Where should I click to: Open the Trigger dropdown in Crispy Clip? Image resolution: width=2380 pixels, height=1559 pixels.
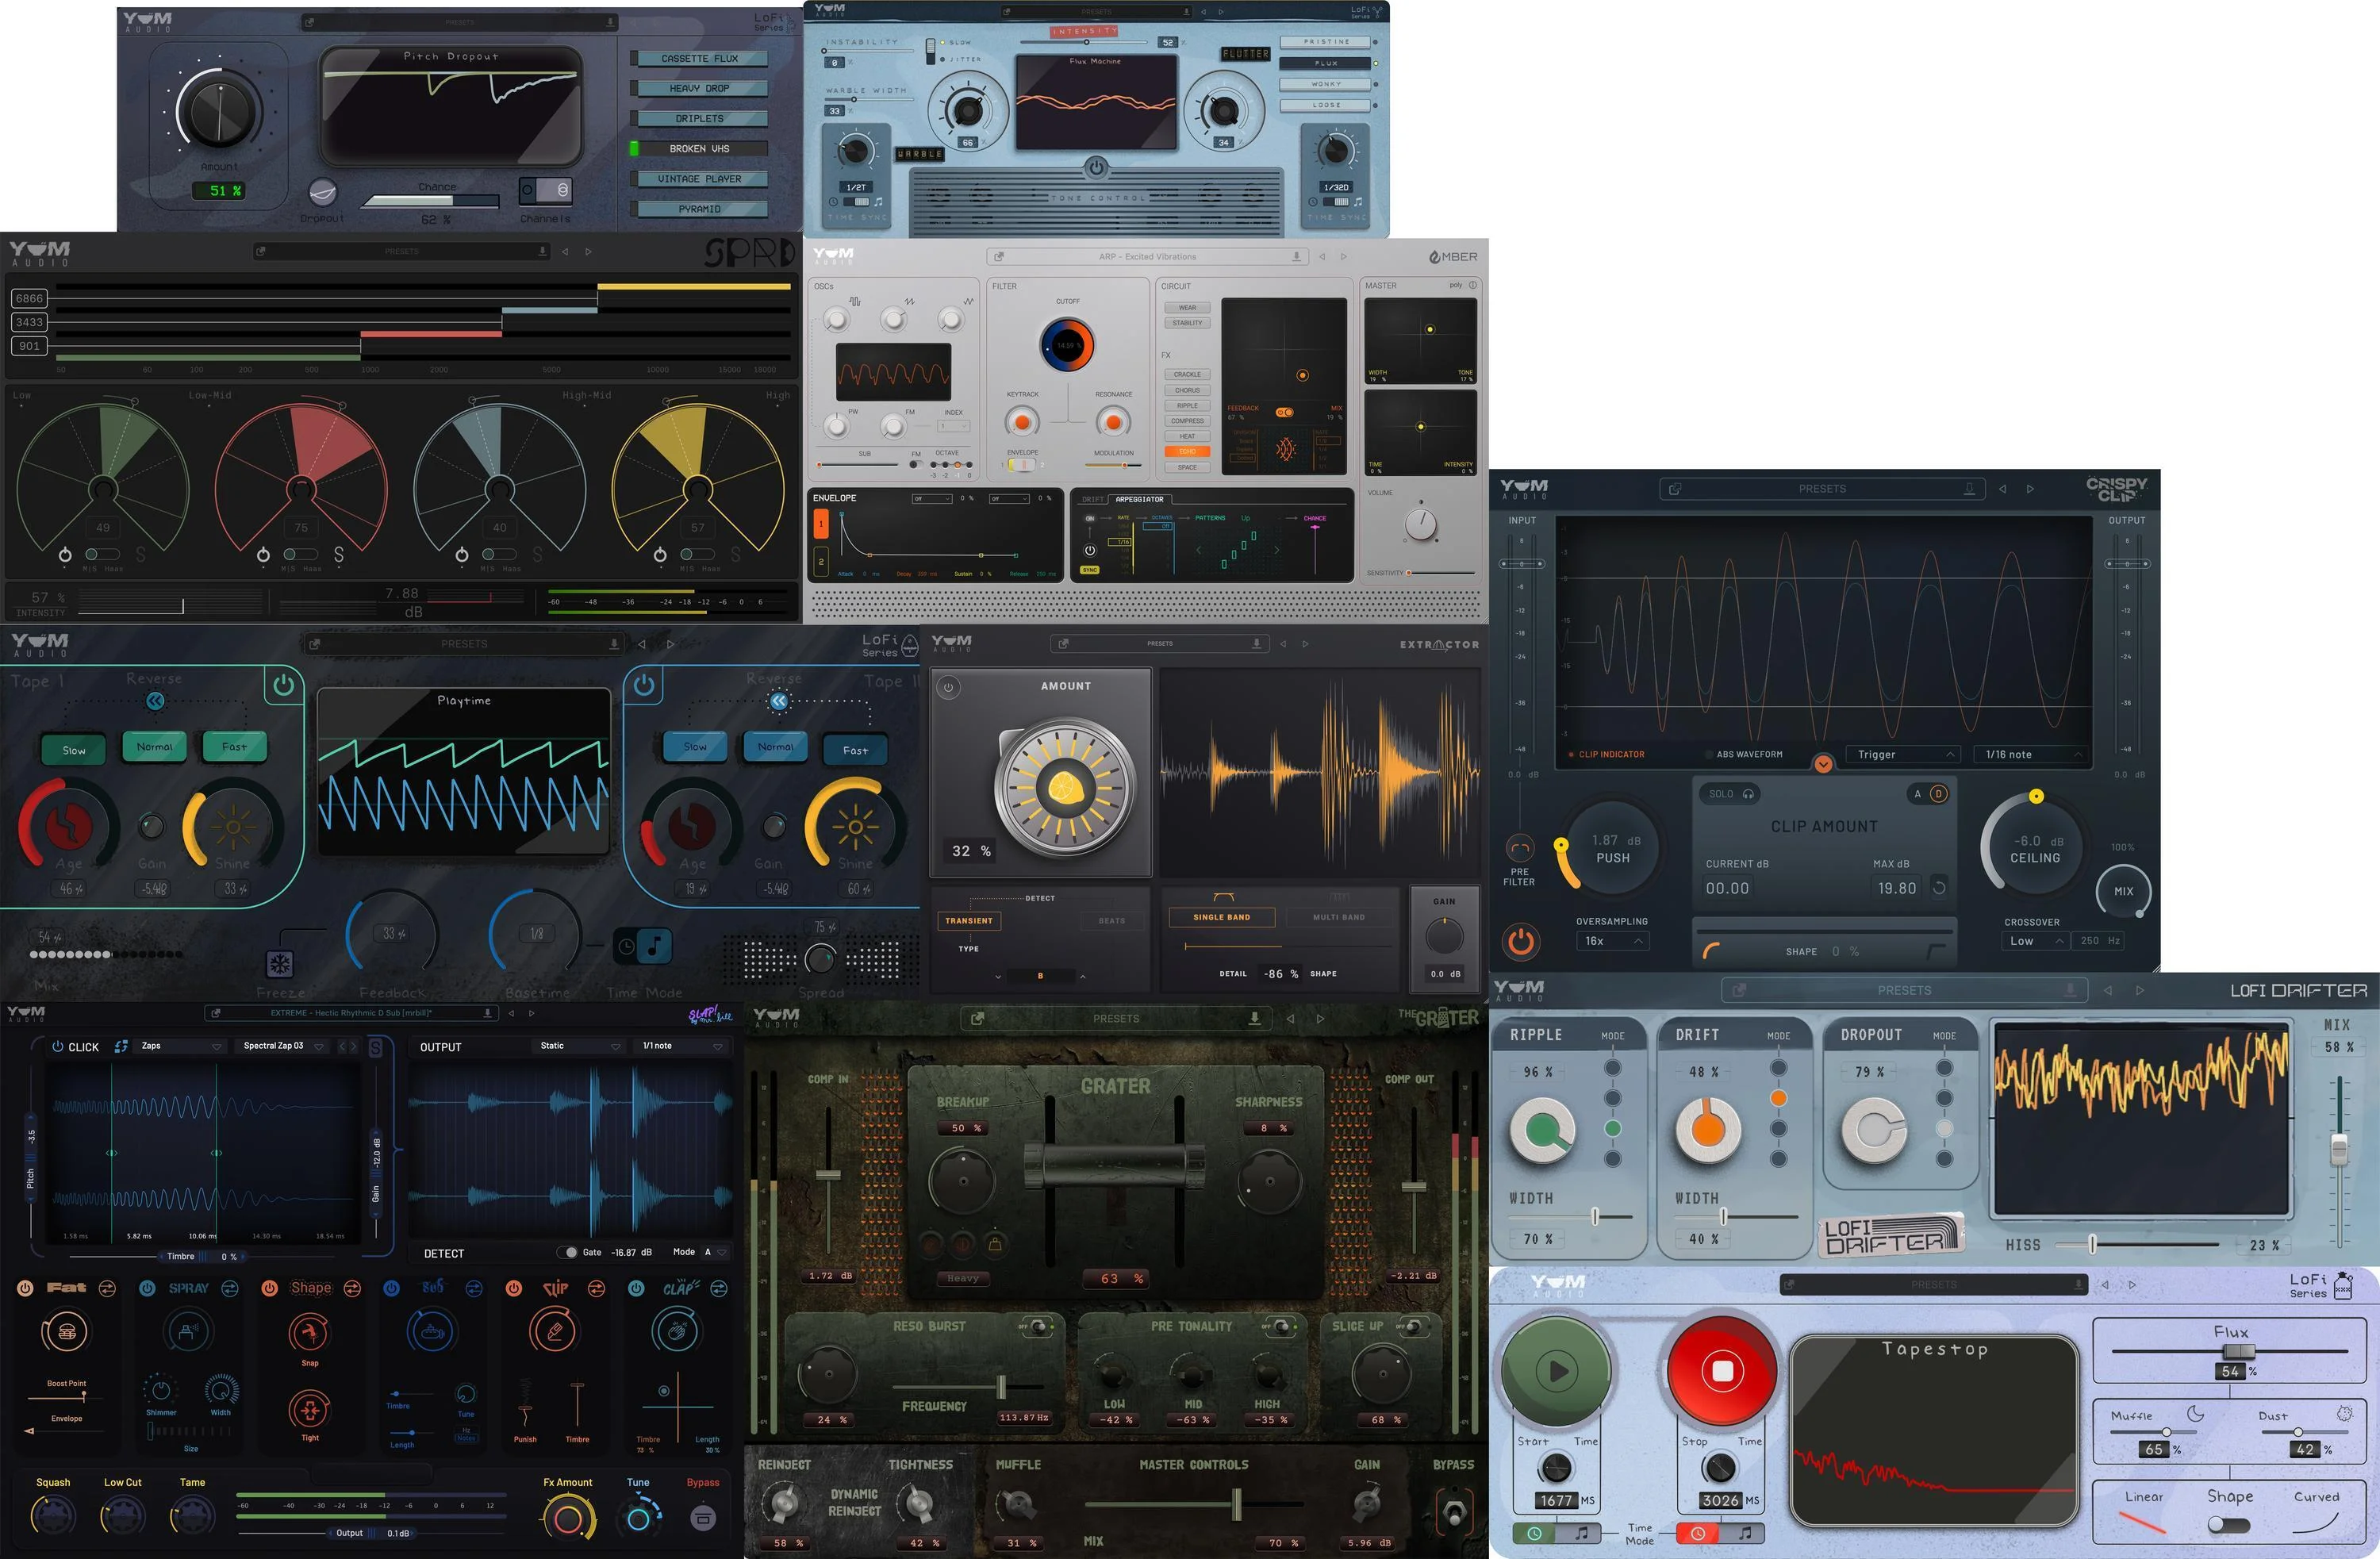pyautogui.click(x=1903, y=754)
